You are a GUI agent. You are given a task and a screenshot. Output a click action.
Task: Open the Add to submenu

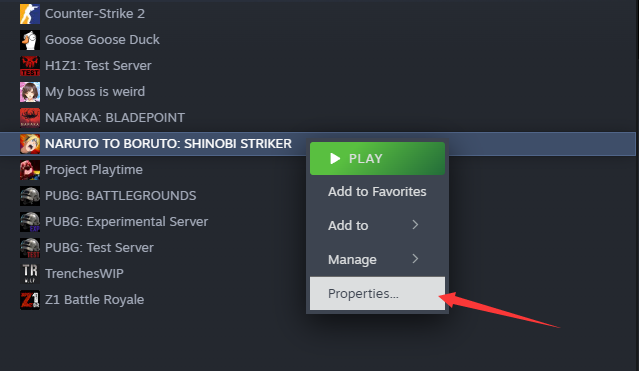coord(377,225)
